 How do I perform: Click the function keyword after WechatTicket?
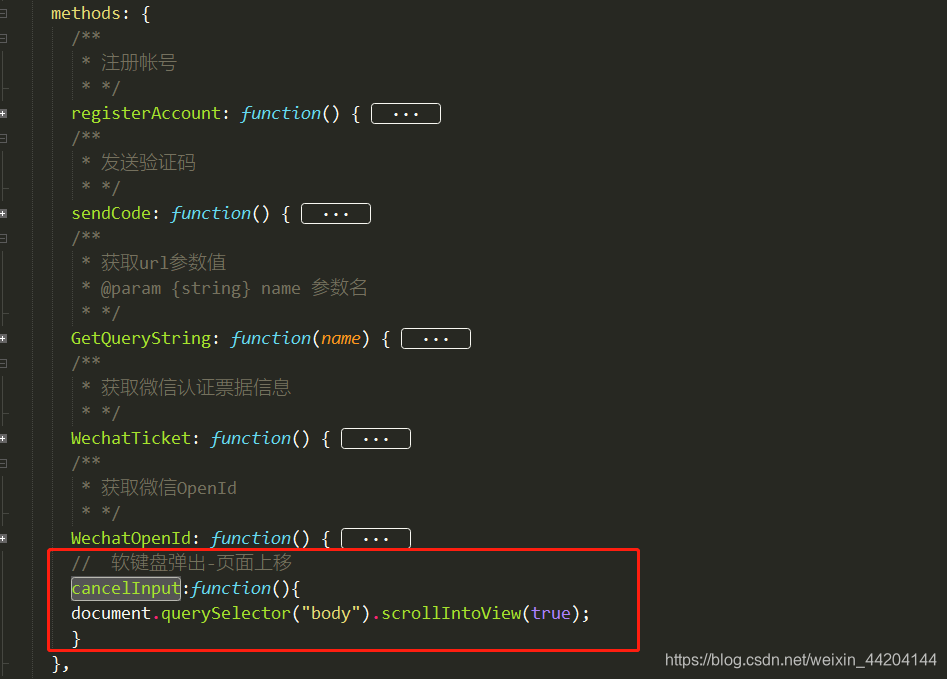251,438
